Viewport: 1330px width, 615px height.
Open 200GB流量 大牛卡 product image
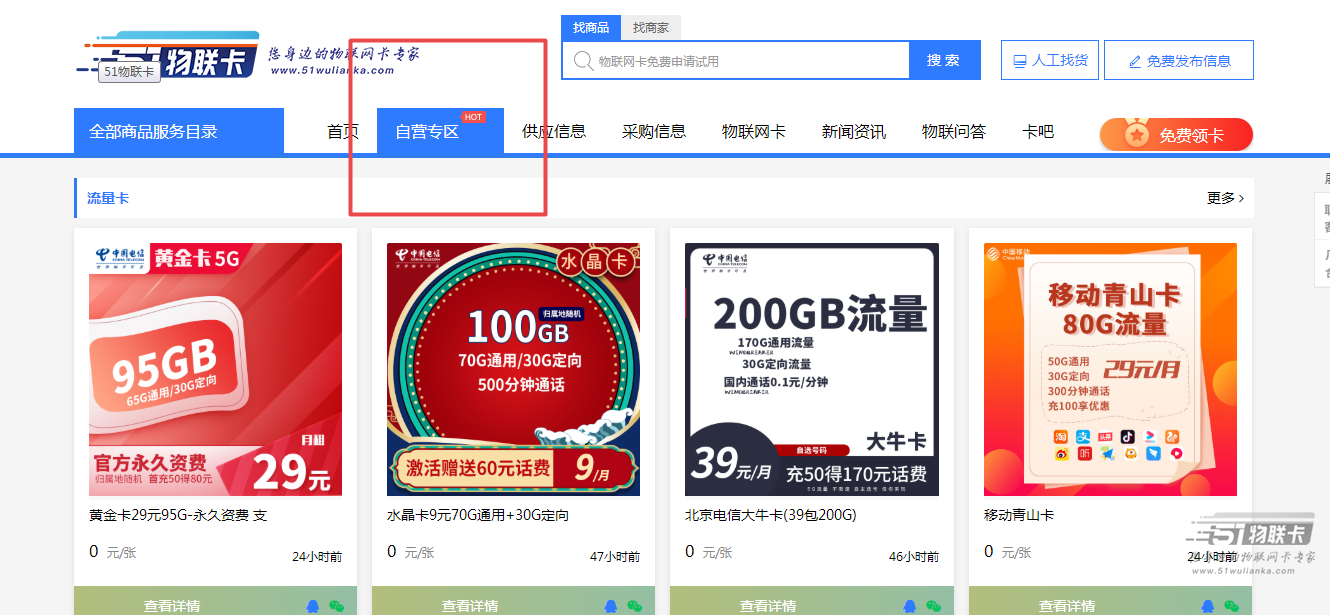click(x=812, y=369)
